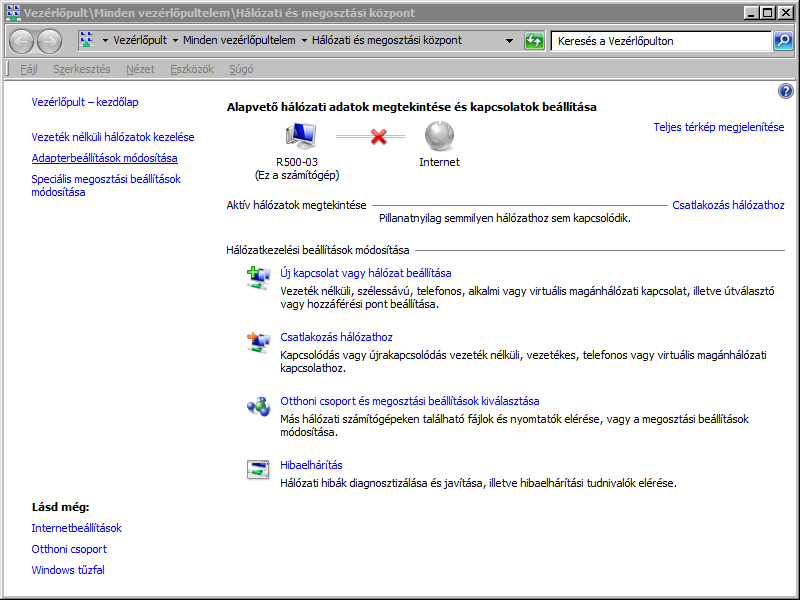This screenshot has width=800, height=600.
Task: Click the green refresh button in address bar
Action: pos(535,41)
